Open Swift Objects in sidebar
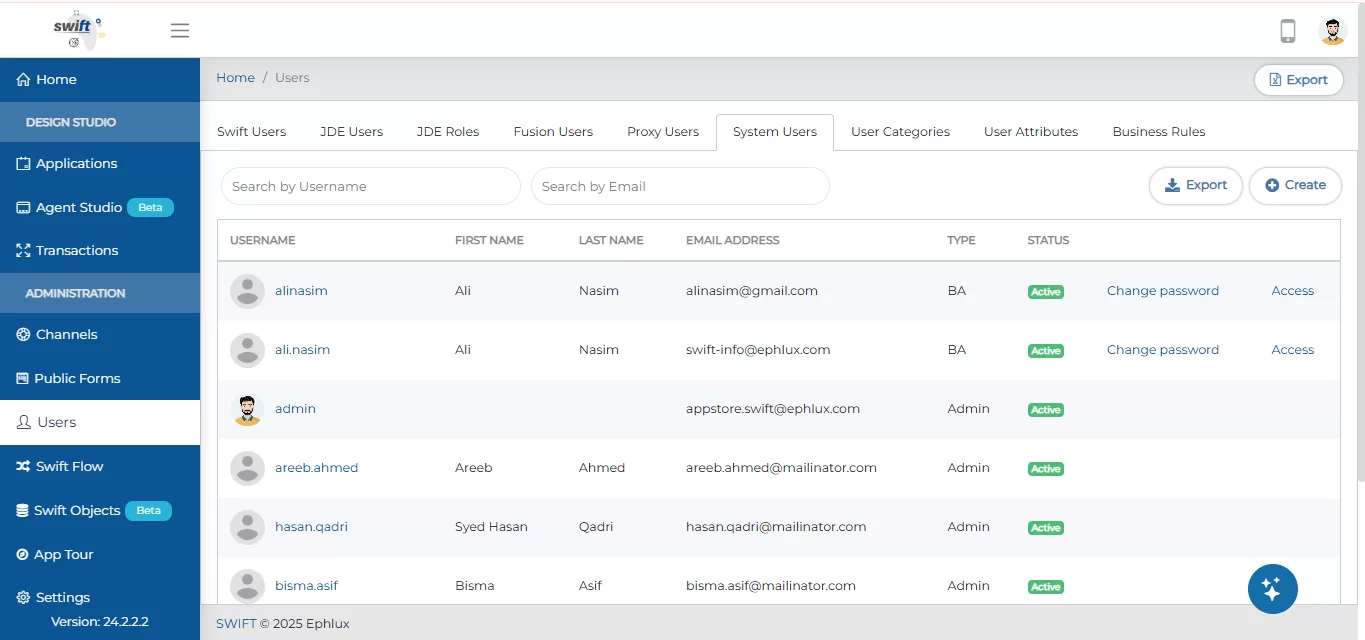 pos(100,510)
